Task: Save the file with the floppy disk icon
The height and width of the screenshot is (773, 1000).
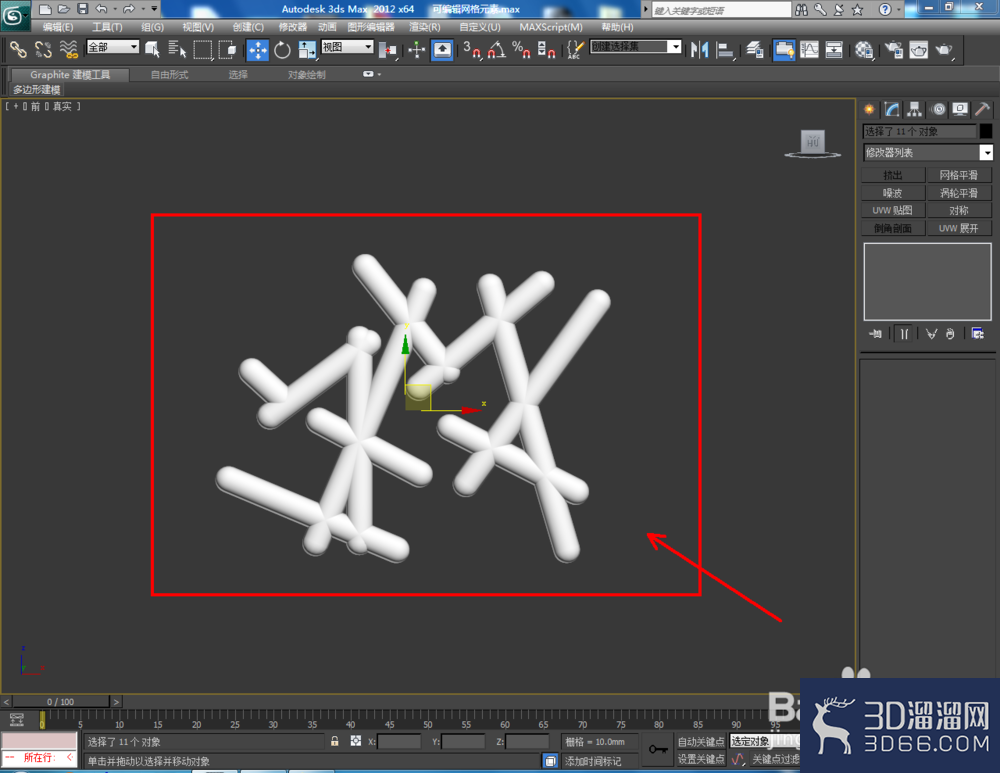Action: point(82,9)
